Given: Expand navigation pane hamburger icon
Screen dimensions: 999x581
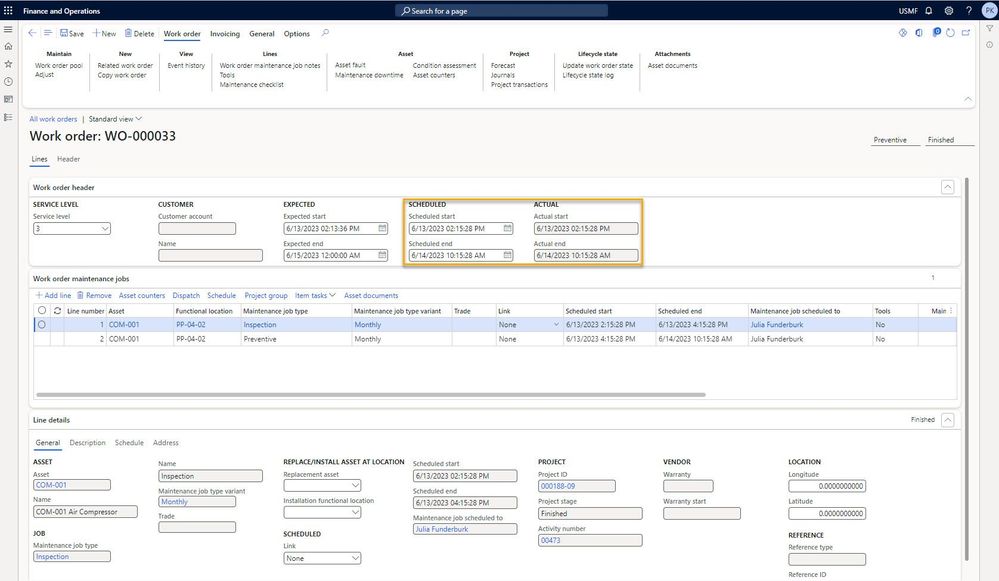Looking at the screenshot, I should (8, 29).
